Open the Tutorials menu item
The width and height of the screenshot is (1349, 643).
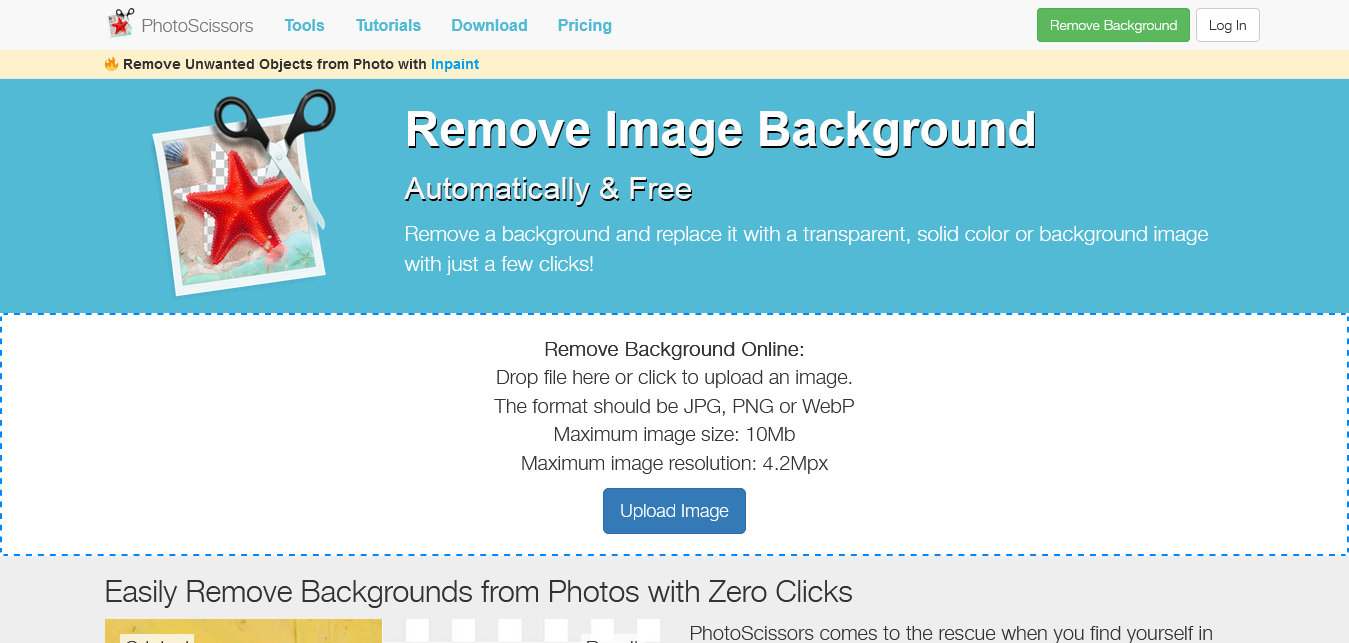[x=388, y=25]
